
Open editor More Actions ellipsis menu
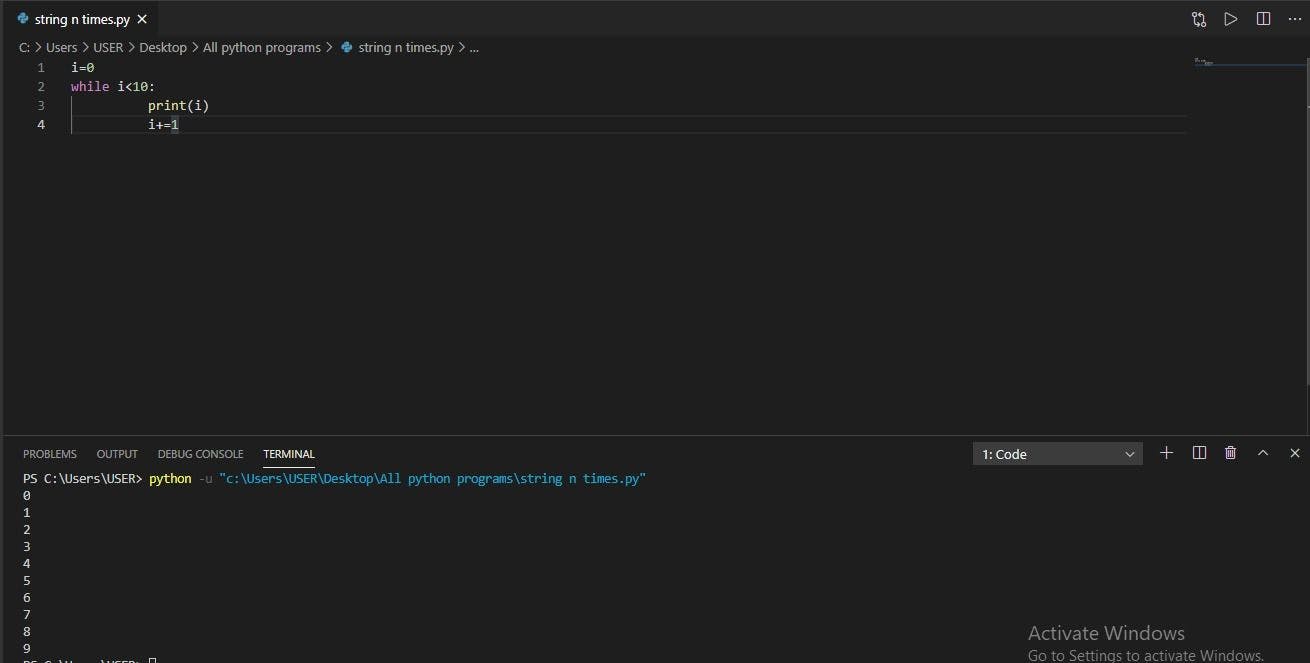click(1295, 19)
